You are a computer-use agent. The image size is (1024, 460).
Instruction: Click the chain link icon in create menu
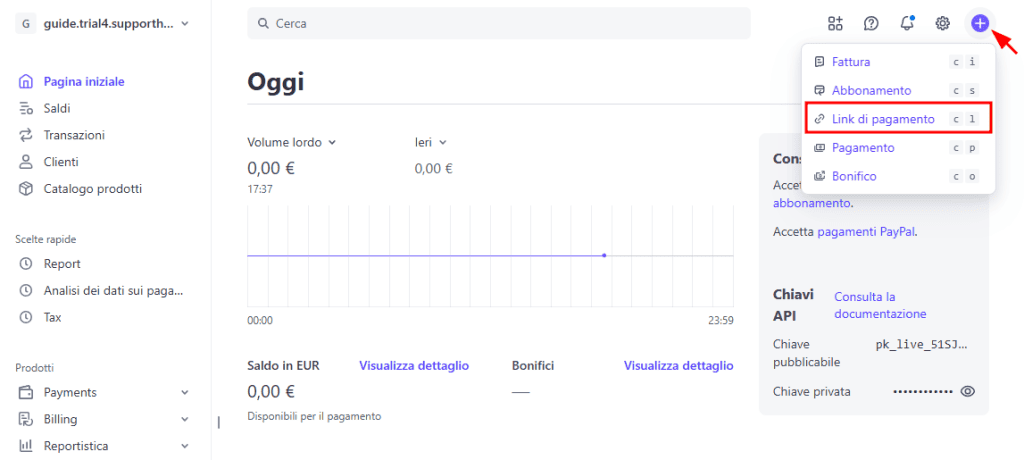pos(820,119)
